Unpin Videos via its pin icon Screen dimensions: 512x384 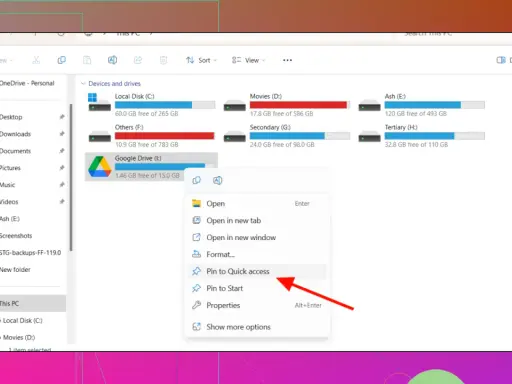(x=62, y=201)
